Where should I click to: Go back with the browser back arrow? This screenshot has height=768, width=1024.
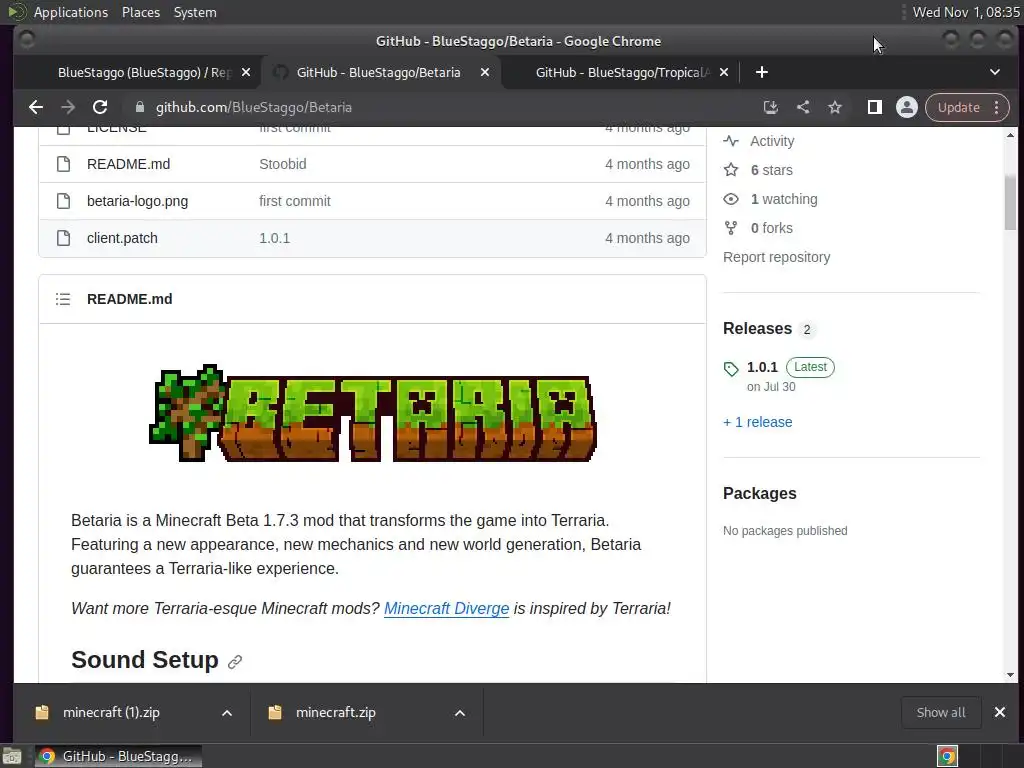(x=36, y=107)
